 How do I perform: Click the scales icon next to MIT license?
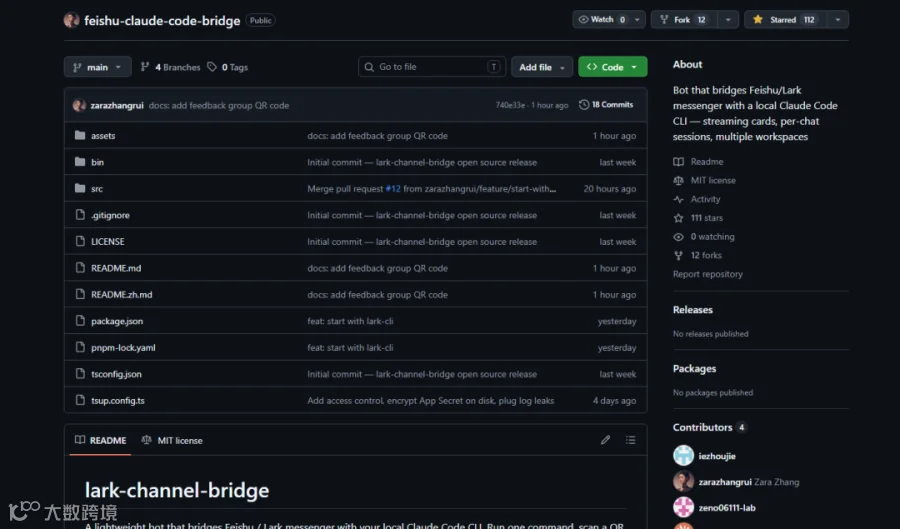click(x=678, y=180)
